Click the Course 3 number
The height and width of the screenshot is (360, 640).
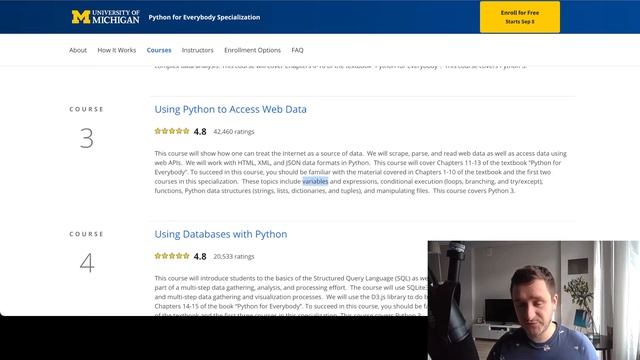point(87,138)
